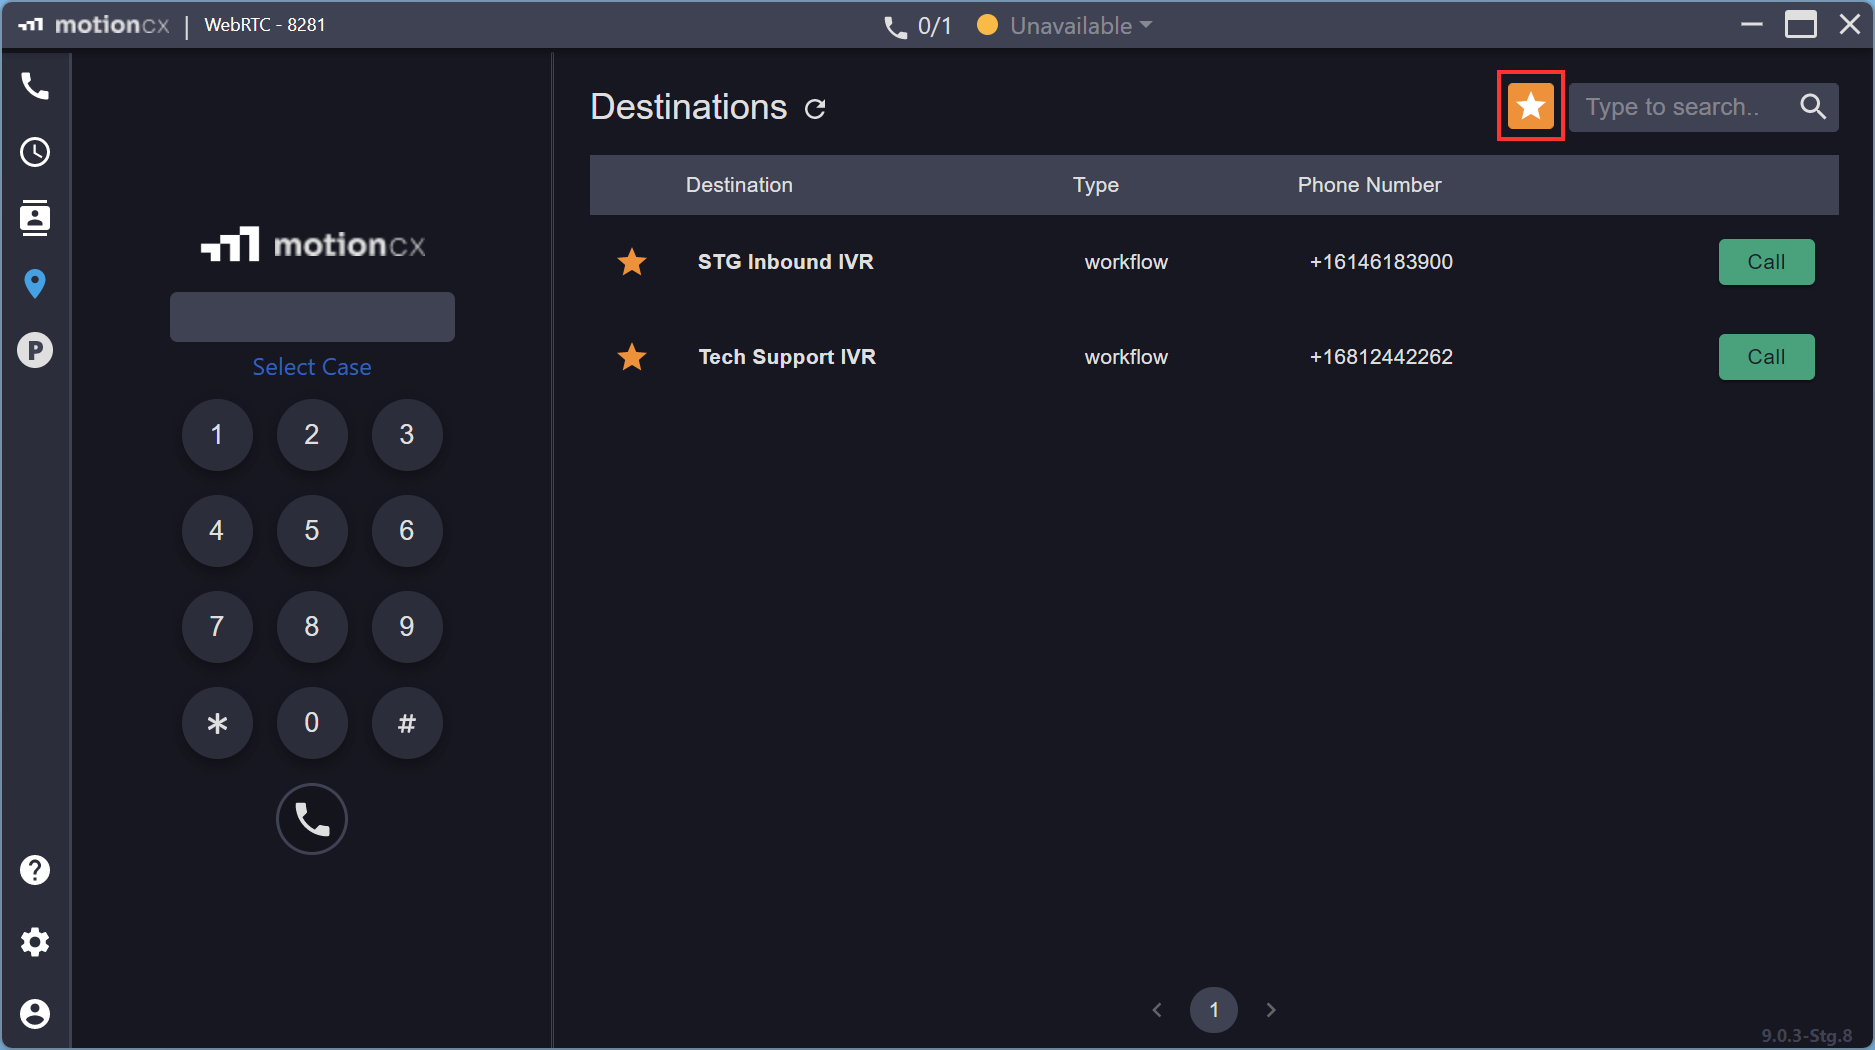Viewport: 1875px width, 1050px height.
Task: Click Tech Support IVR destination name
Action: (x=787, y=357)
